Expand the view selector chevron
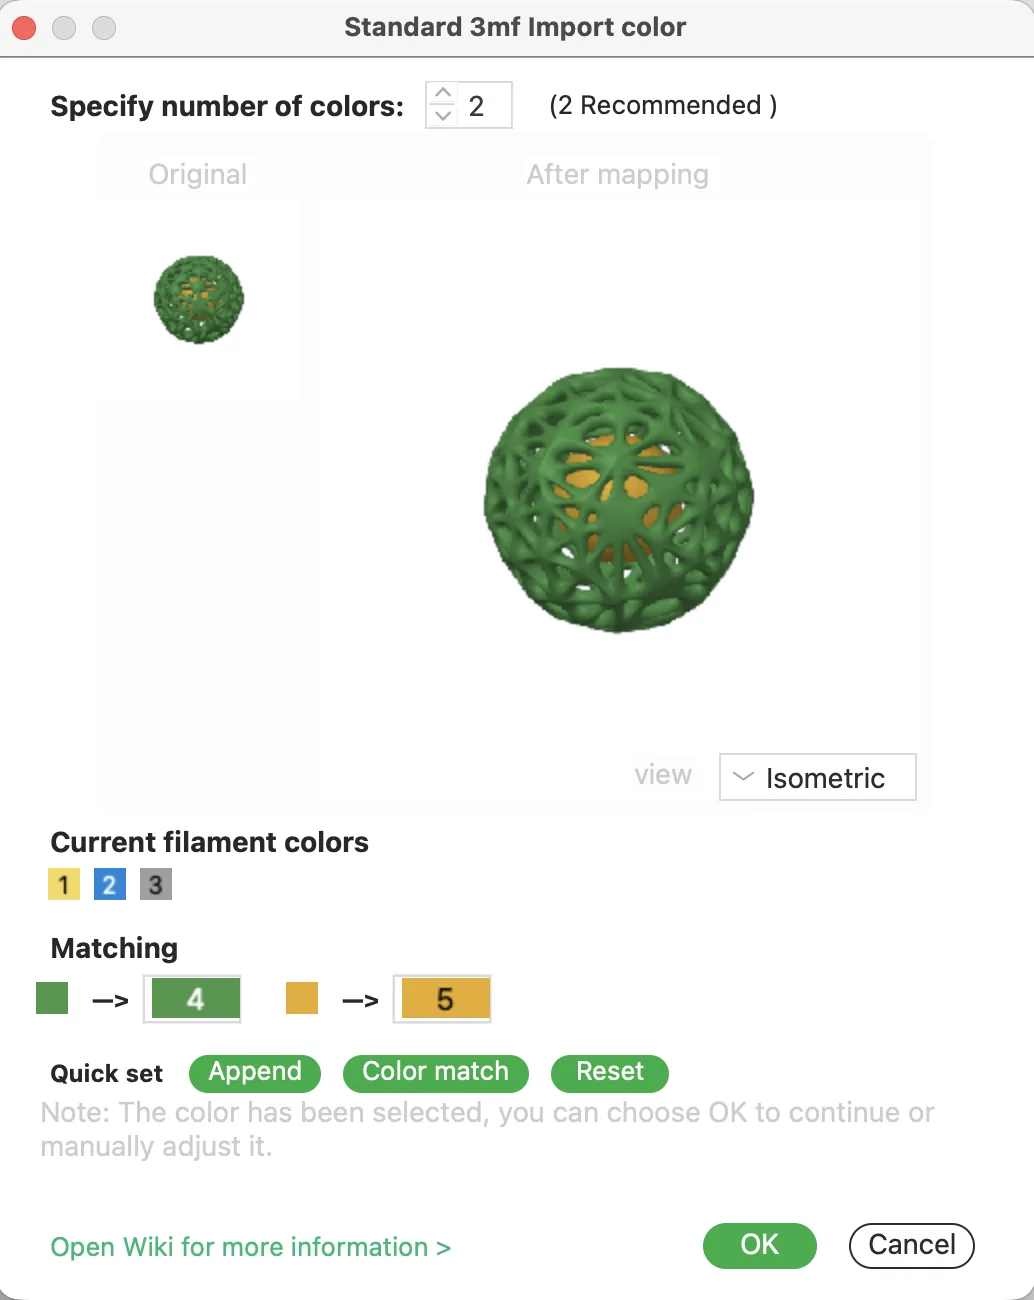 click(x=742, y=777)
